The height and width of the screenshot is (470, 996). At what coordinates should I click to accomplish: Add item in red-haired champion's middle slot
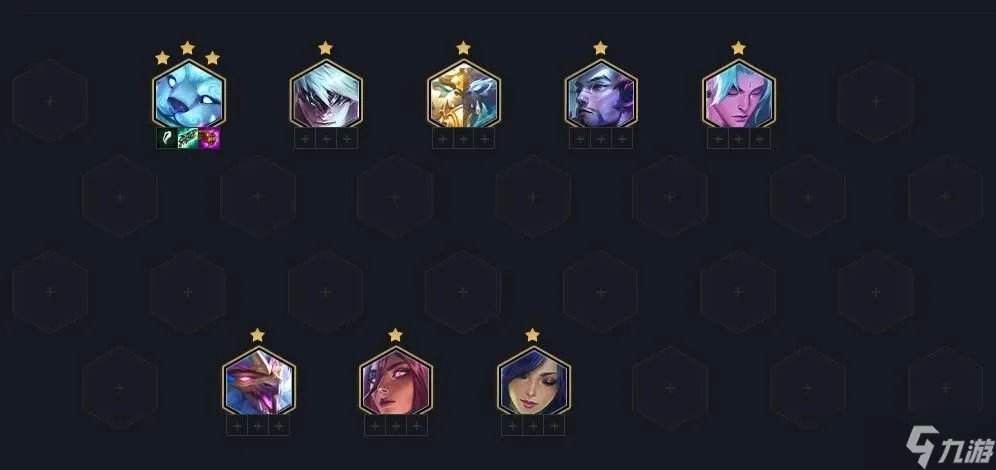click(396, 426)
